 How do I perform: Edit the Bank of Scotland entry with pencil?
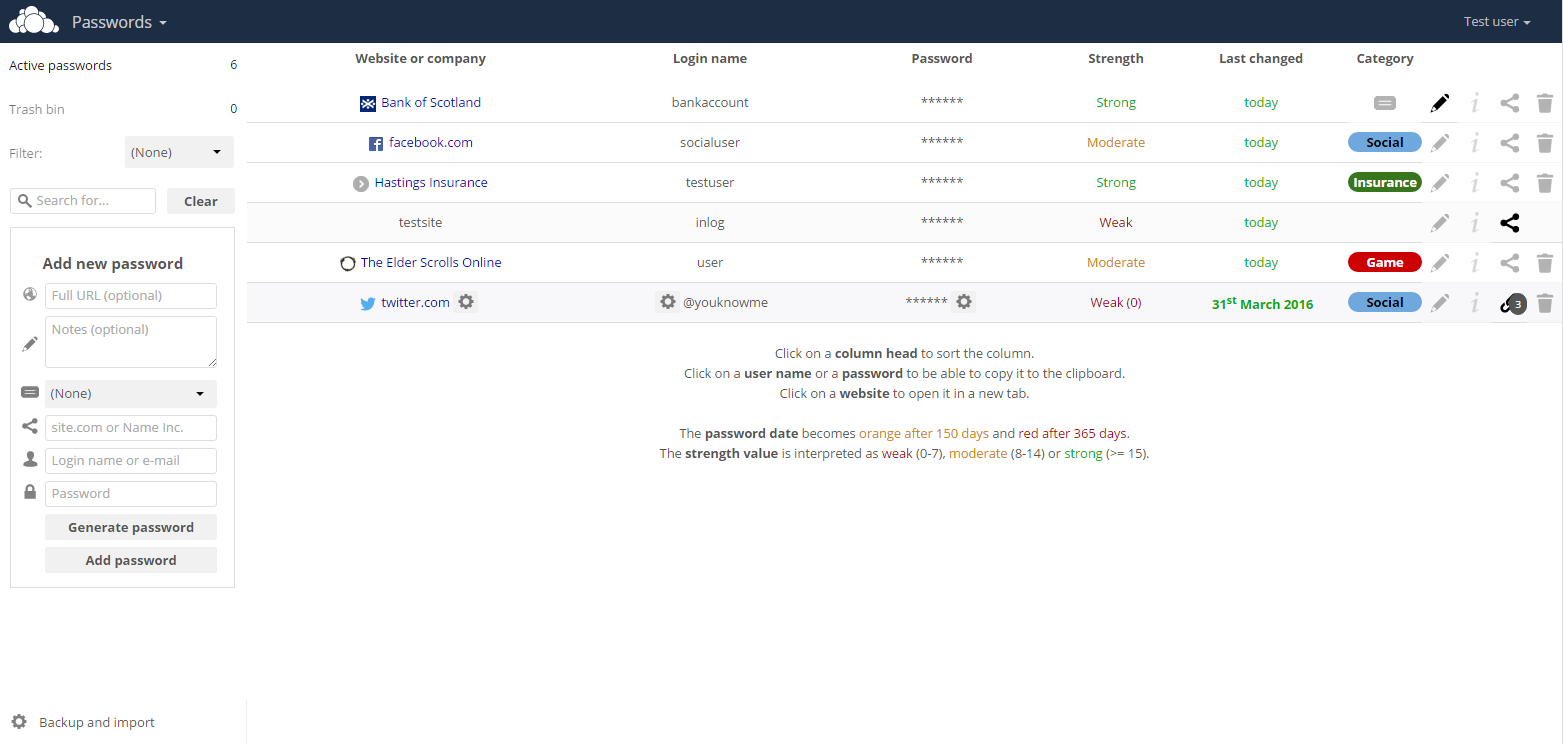(1440, 102)
